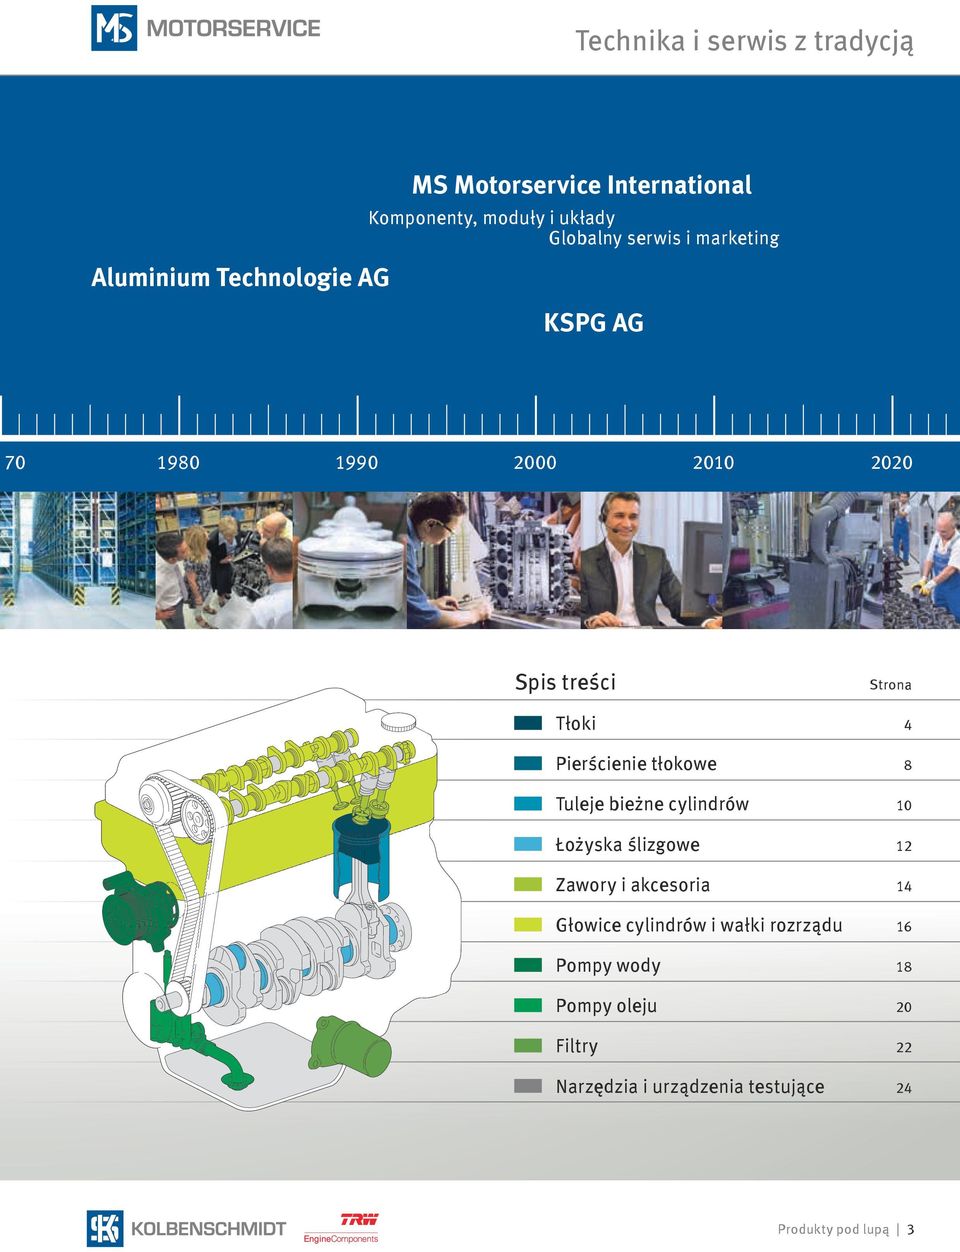Click the technician with engine block photo
The height and width of the screenshot is (1252, 960).
click(x=494, y=560)
